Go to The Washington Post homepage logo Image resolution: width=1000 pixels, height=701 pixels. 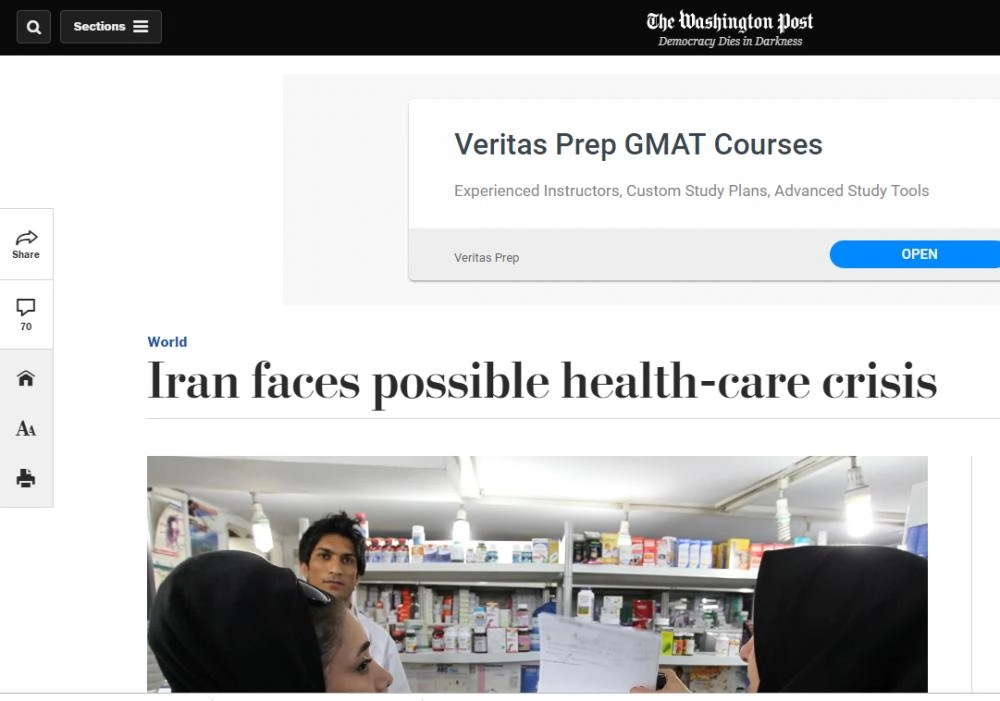point(730,22)
